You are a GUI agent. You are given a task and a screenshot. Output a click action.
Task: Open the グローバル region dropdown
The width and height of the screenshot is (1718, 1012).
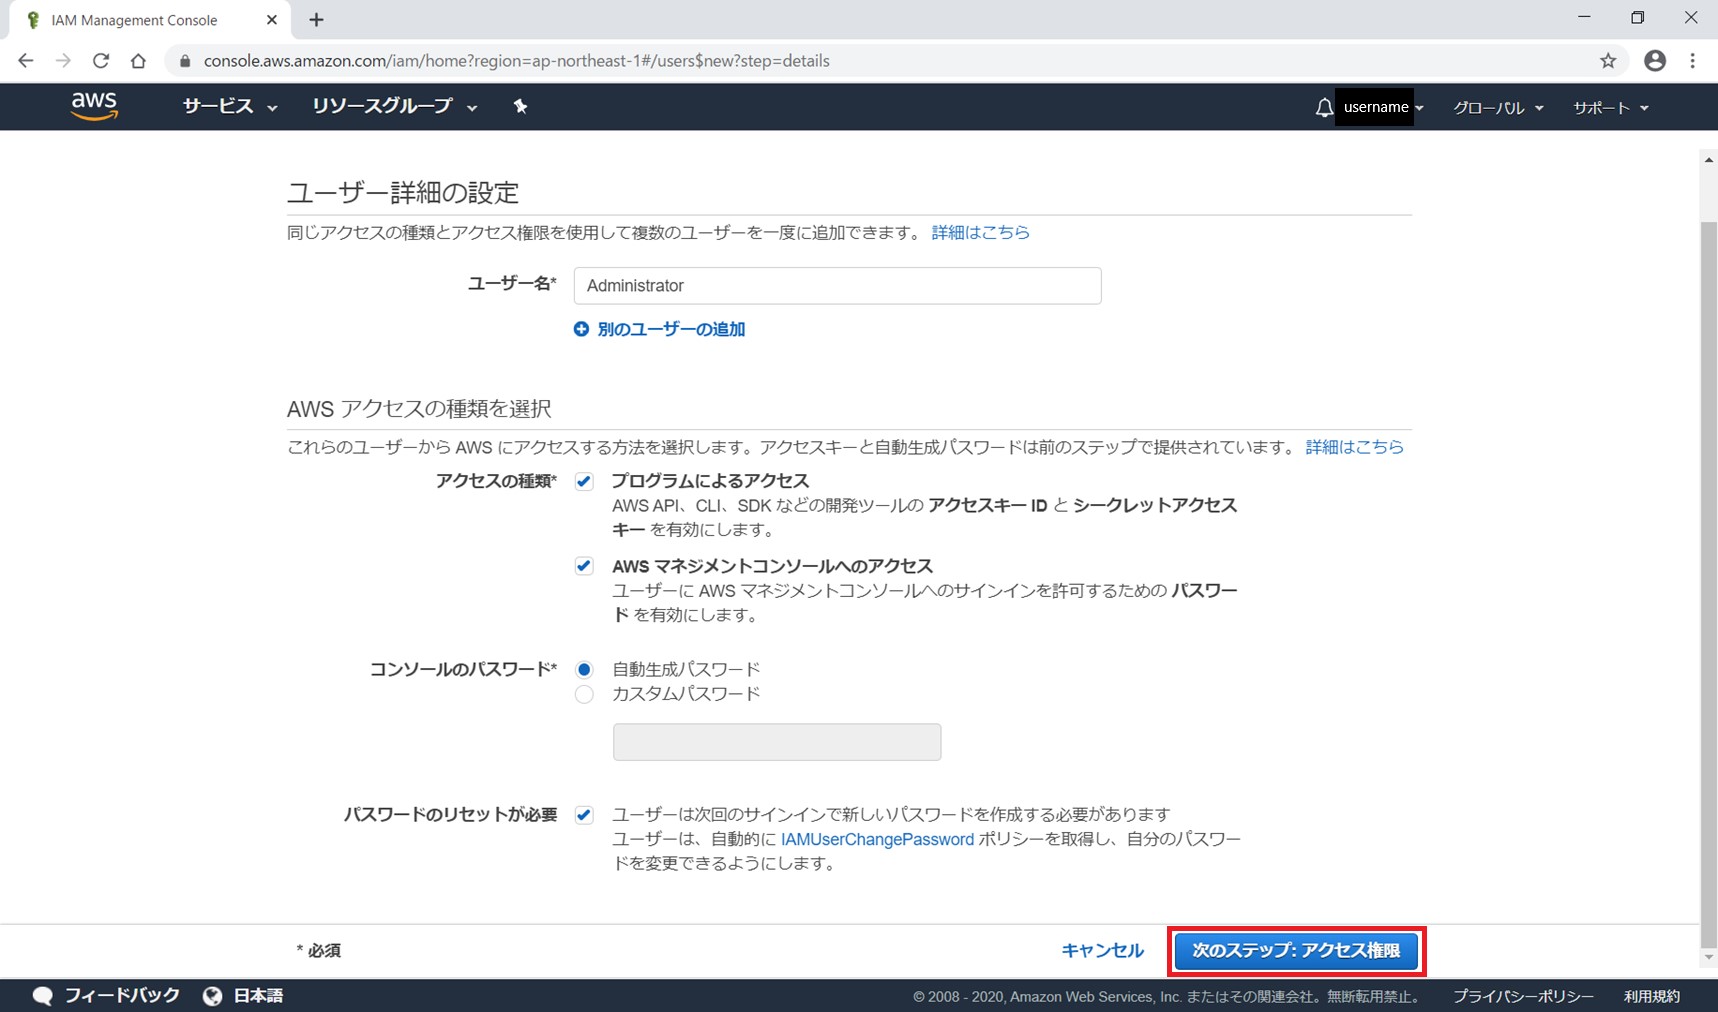[x=1498, y=107]
